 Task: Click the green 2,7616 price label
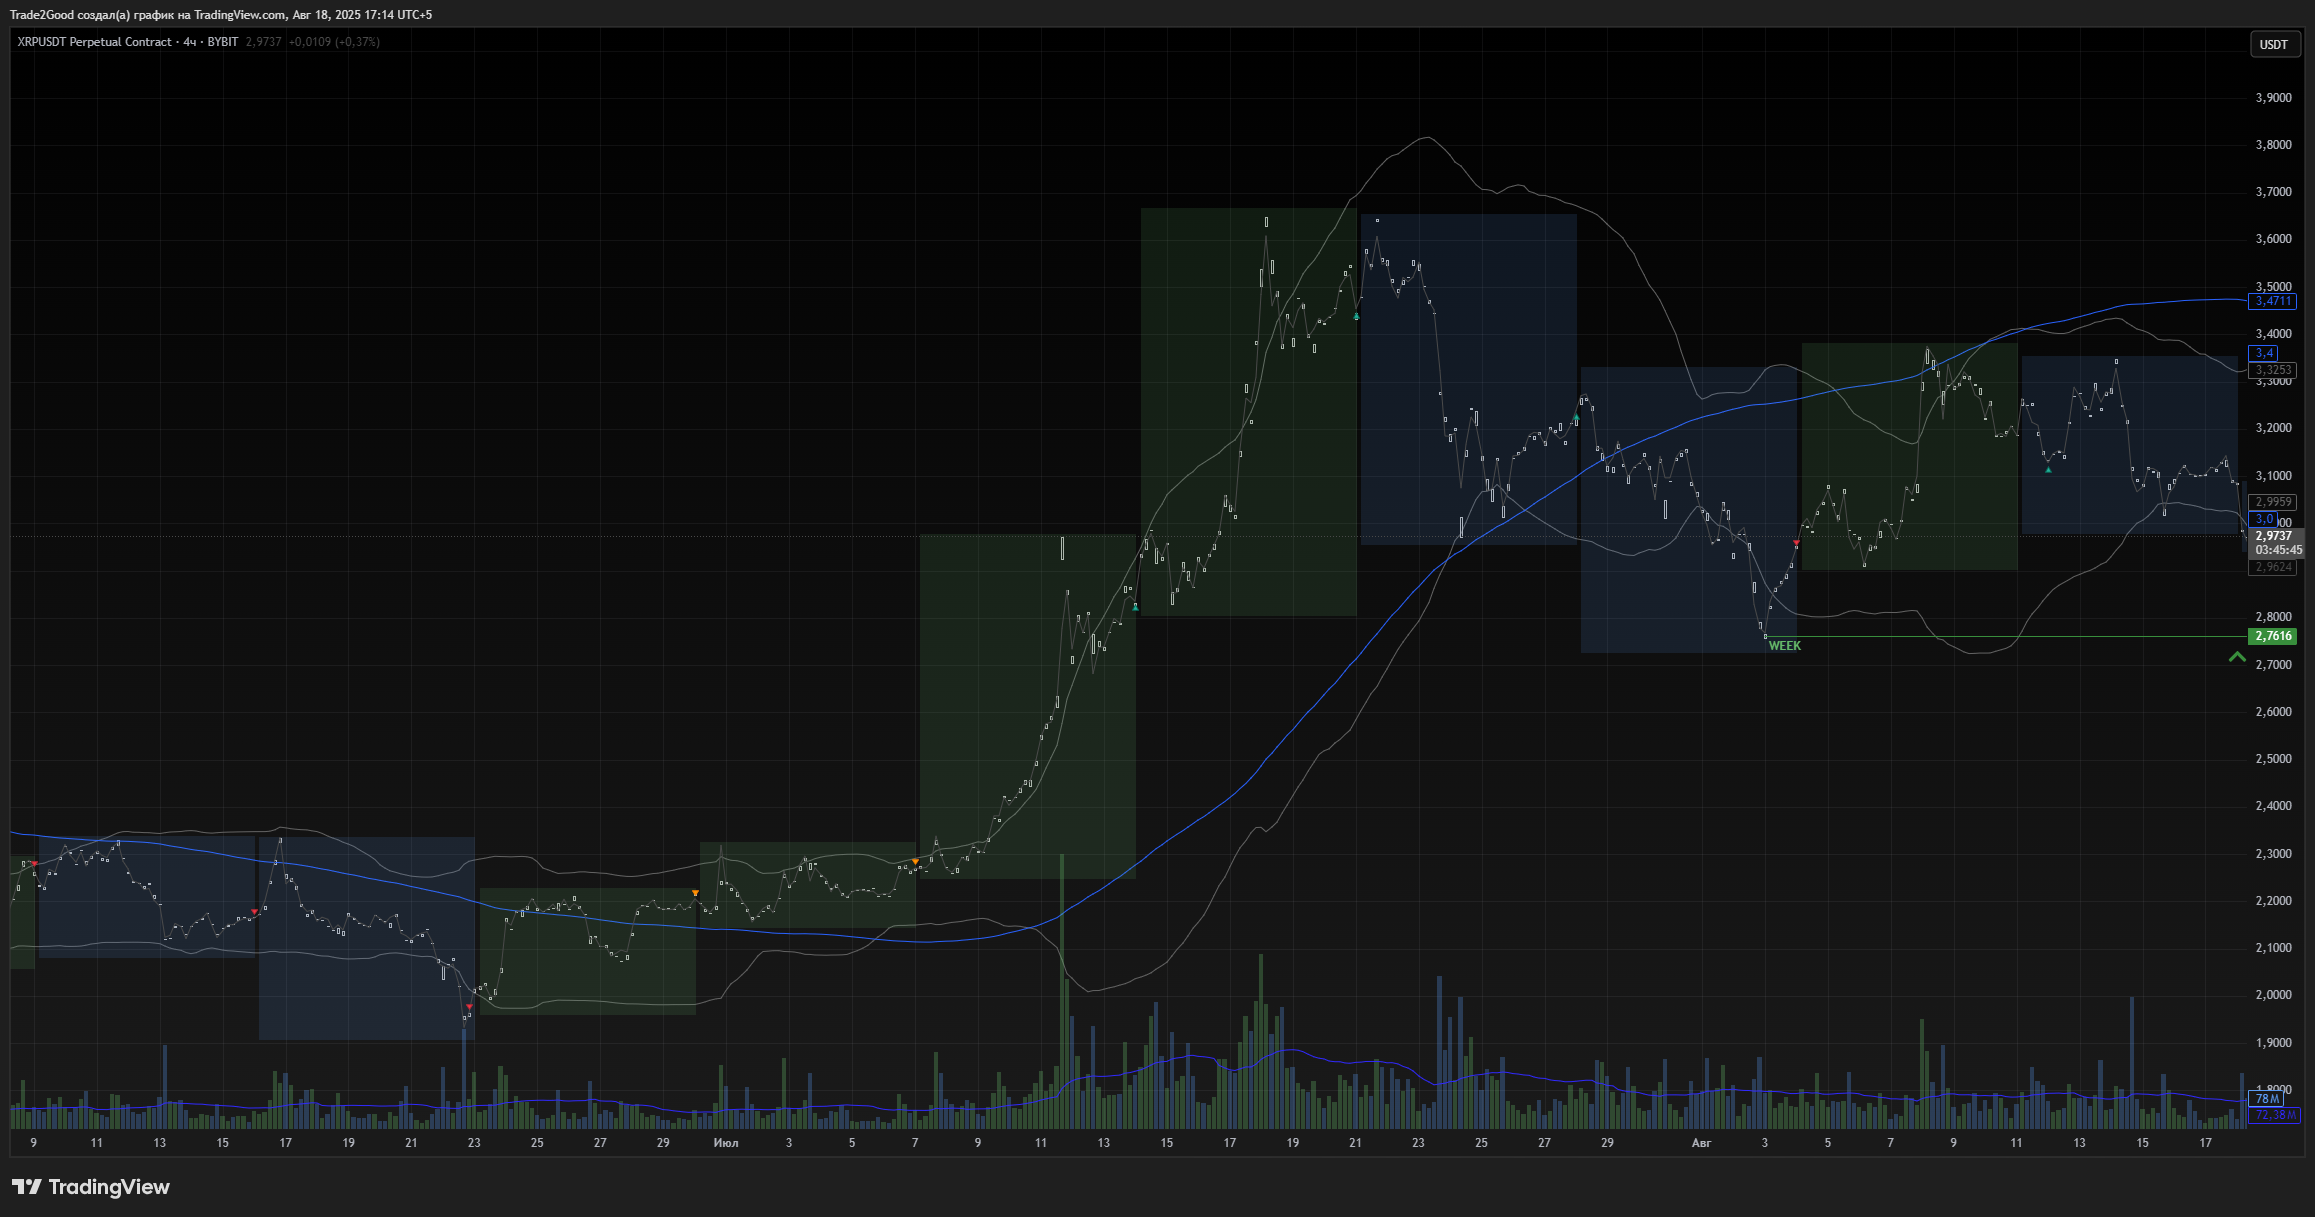pos(2273,636)
